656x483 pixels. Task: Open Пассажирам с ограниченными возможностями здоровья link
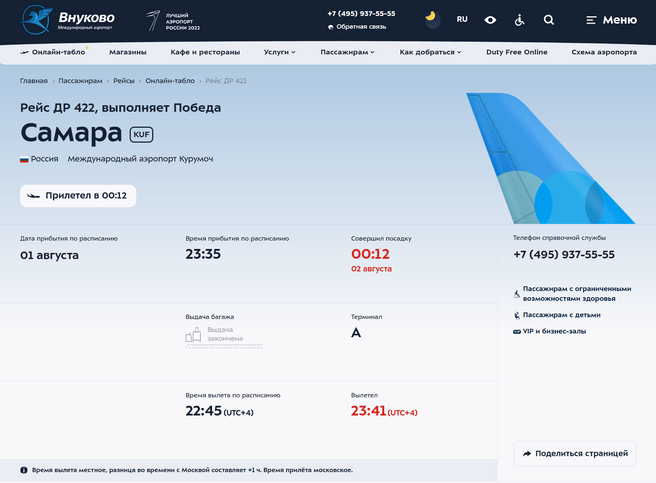(x=572, y=293)
